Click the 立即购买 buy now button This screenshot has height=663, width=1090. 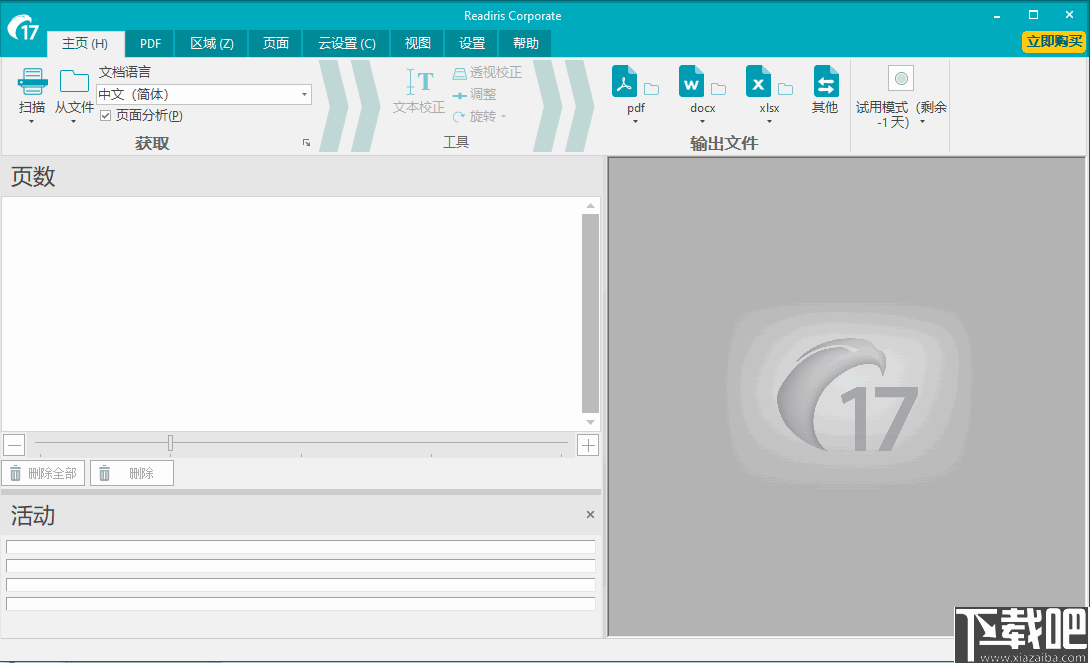tap(1053, 43)
